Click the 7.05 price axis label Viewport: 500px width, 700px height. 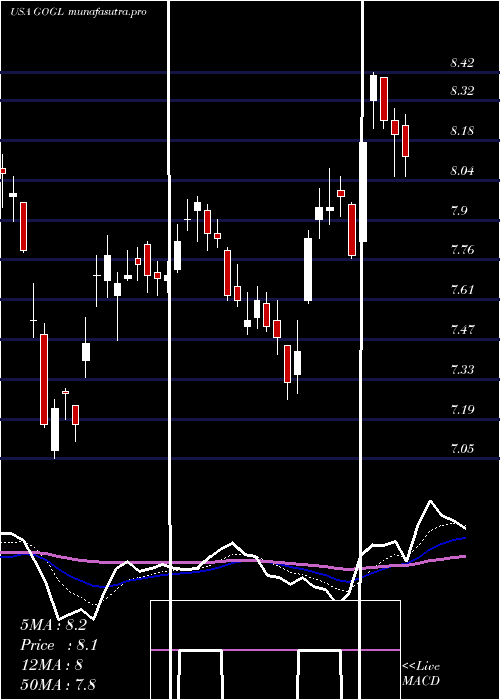point(462,449)
